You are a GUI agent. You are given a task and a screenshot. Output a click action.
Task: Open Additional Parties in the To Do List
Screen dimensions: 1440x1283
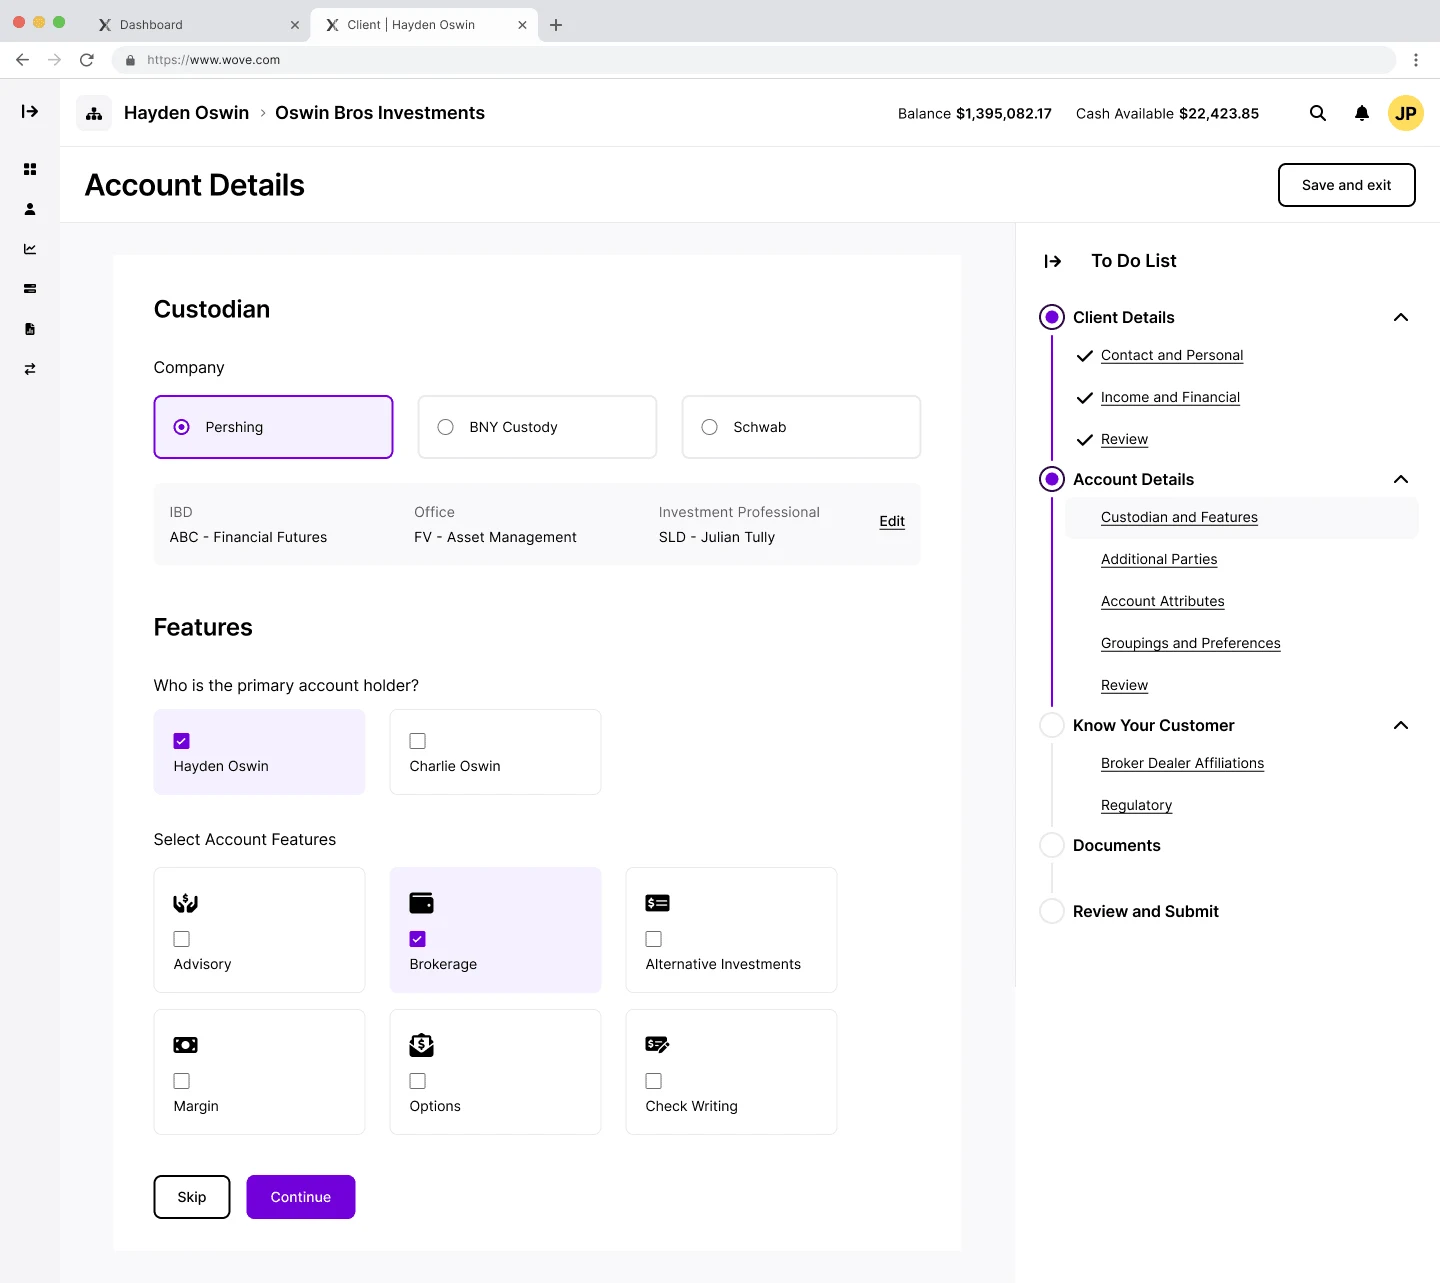(x=1159, y=559)
